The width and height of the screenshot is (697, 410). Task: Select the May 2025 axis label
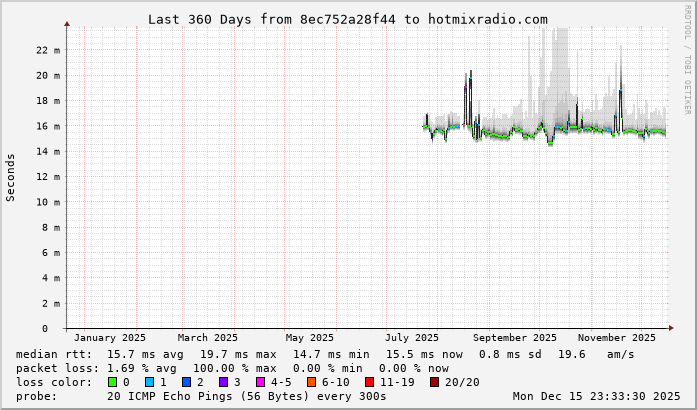click(x=309, y=338)
